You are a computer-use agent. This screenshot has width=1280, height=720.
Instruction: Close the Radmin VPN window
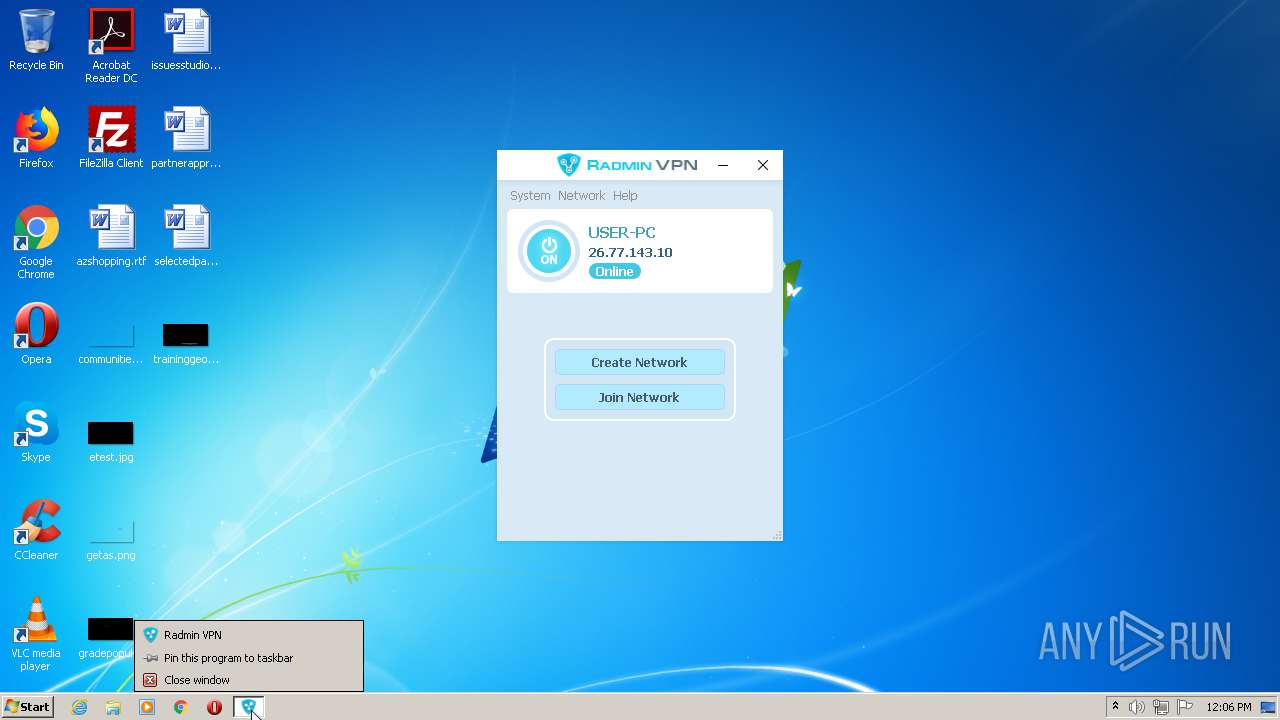coord(762,165)
